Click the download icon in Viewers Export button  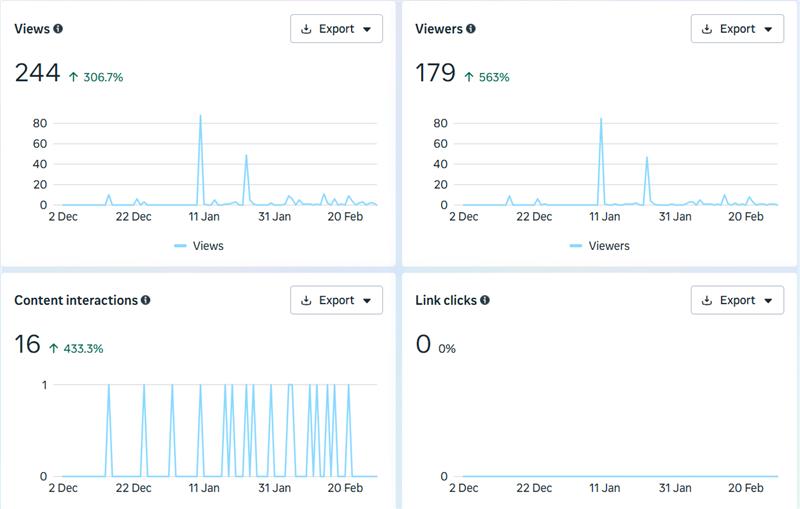tap(707, 29)
